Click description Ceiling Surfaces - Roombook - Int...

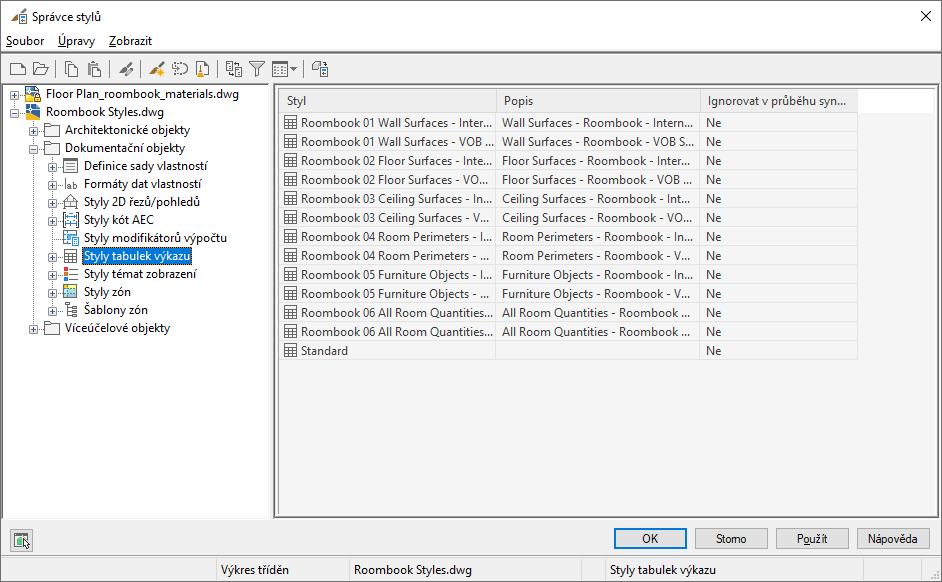pyautogui.click(x=596, y=199)
